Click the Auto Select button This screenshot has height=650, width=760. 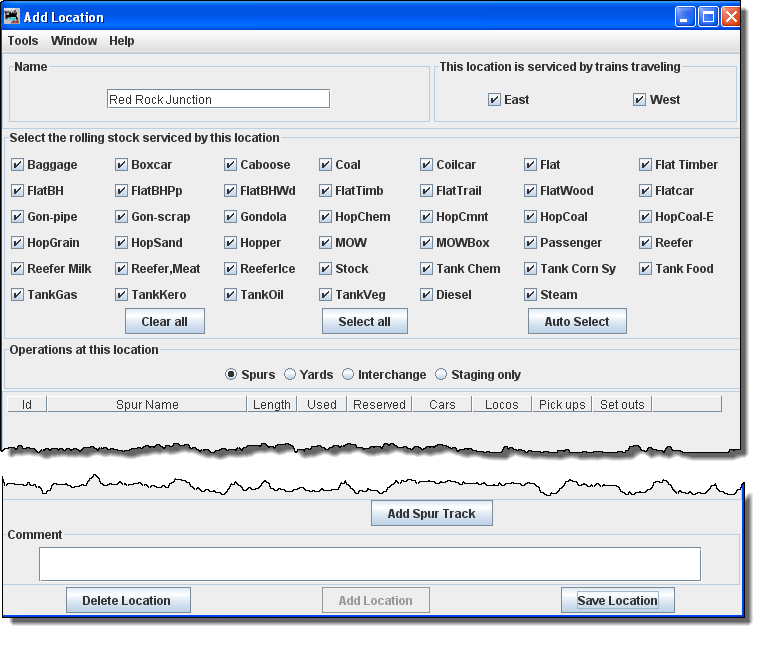577,321
